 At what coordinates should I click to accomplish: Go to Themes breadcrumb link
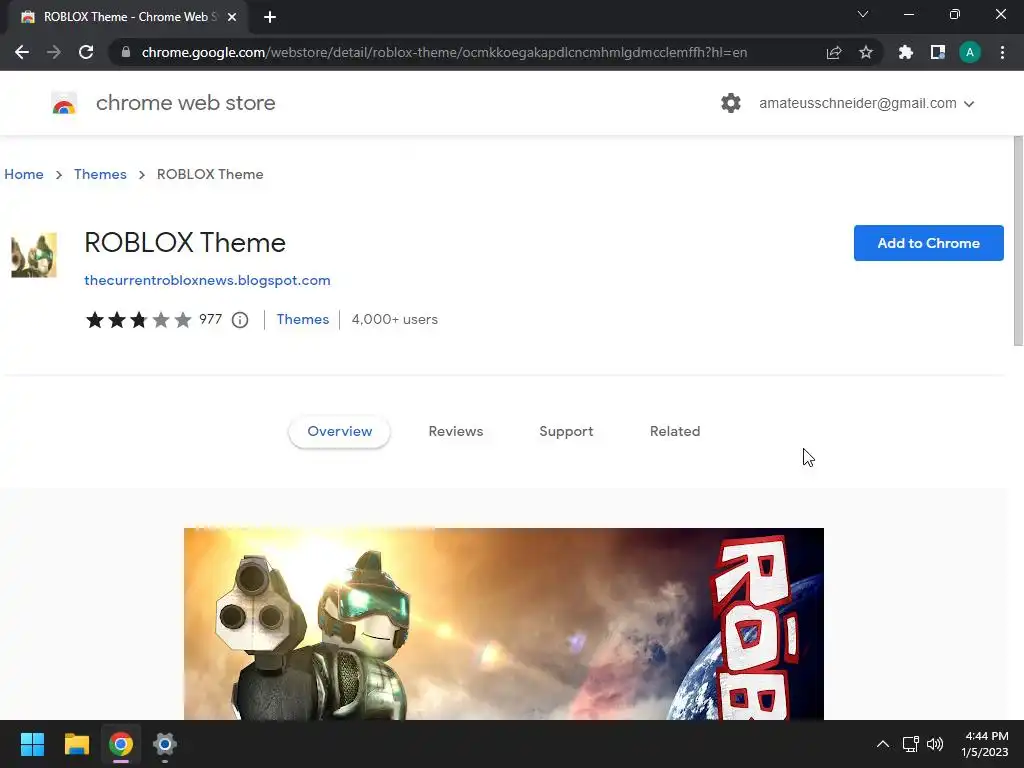click(100, 174)
